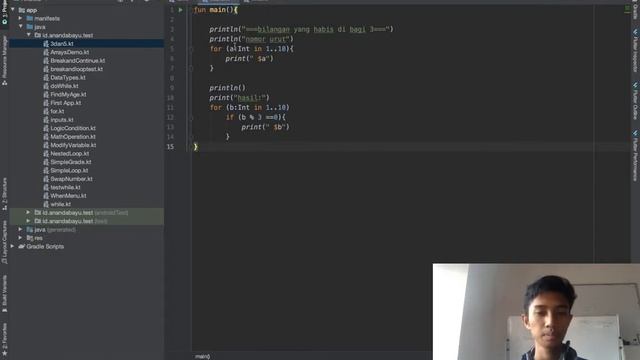The image size is (640, 360).
Task: Click the main() breadcrumb at editor bottom
Action: tap(202, 356)
